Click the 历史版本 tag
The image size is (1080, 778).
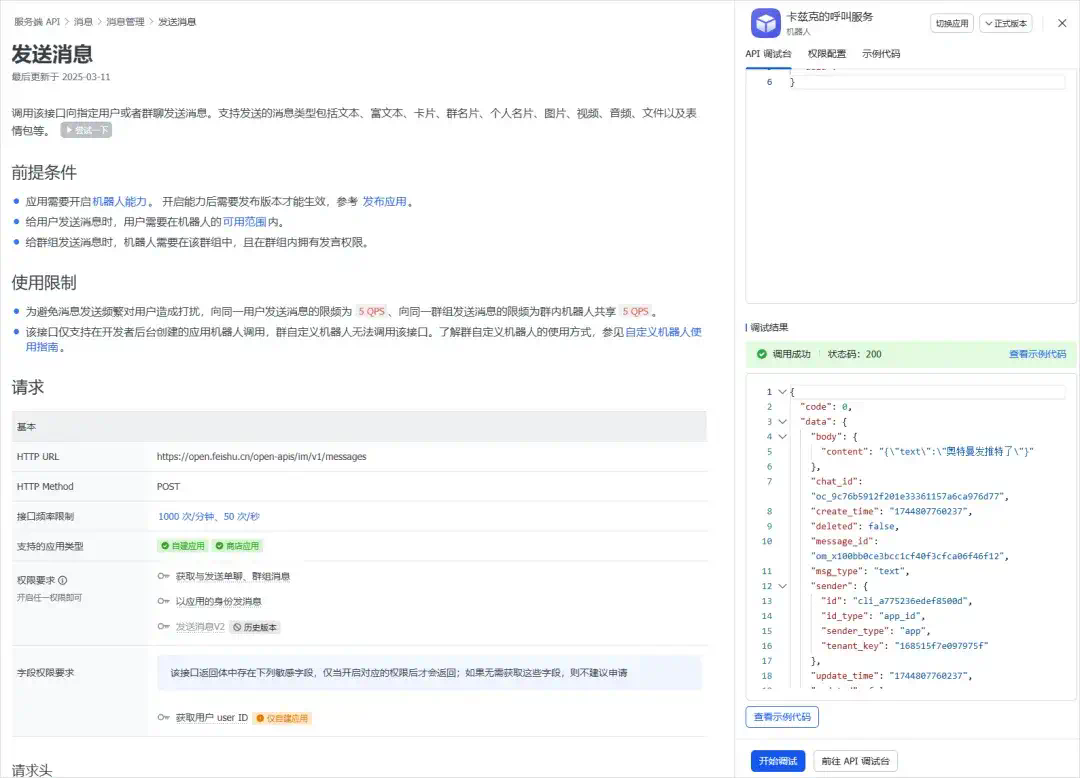coord(254,627)
